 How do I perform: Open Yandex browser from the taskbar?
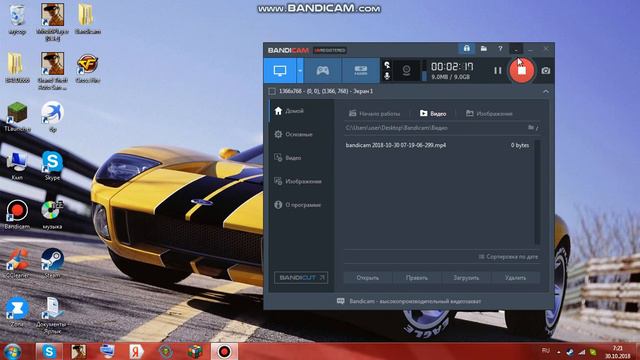(137, 351)
